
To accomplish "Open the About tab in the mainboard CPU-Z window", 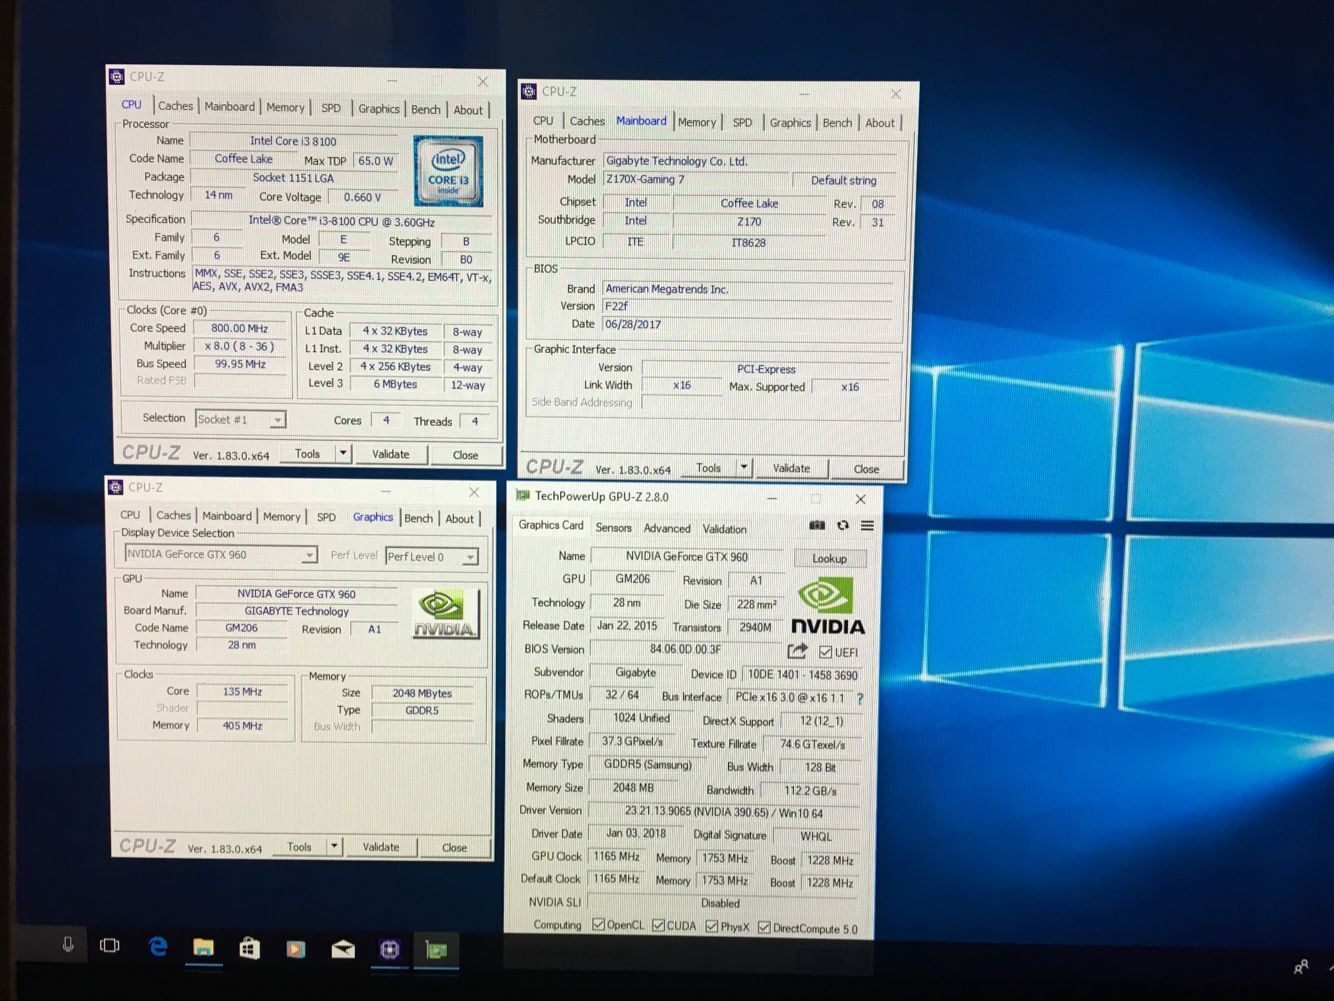I will (x=880, y=123).
